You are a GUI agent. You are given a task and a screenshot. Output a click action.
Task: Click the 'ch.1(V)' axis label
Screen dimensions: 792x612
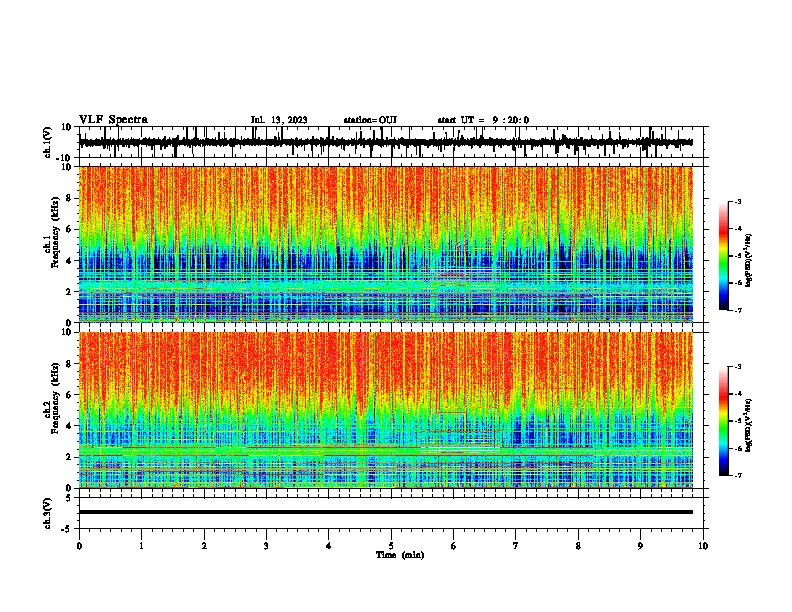point(48,142)
